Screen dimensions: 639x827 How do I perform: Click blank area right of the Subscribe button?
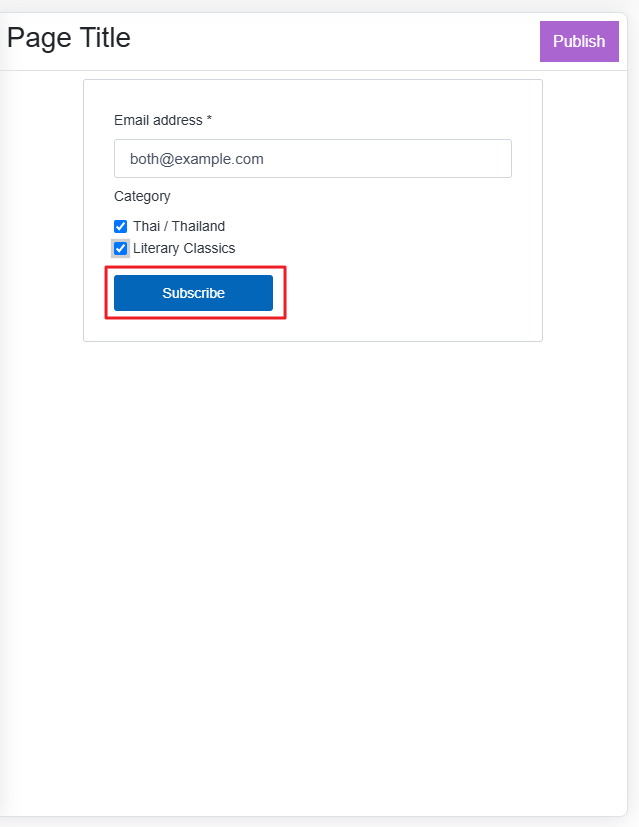pos(400,293)
